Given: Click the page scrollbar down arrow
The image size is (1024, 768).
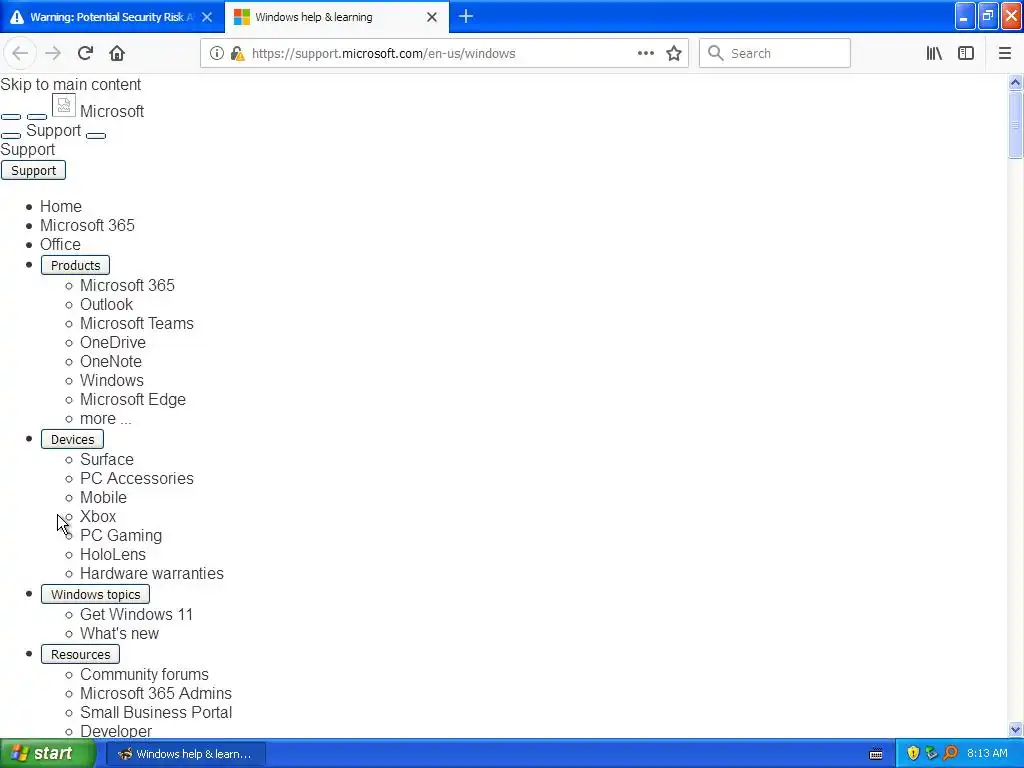Looking at the screenshot, I should [1015, 729].
